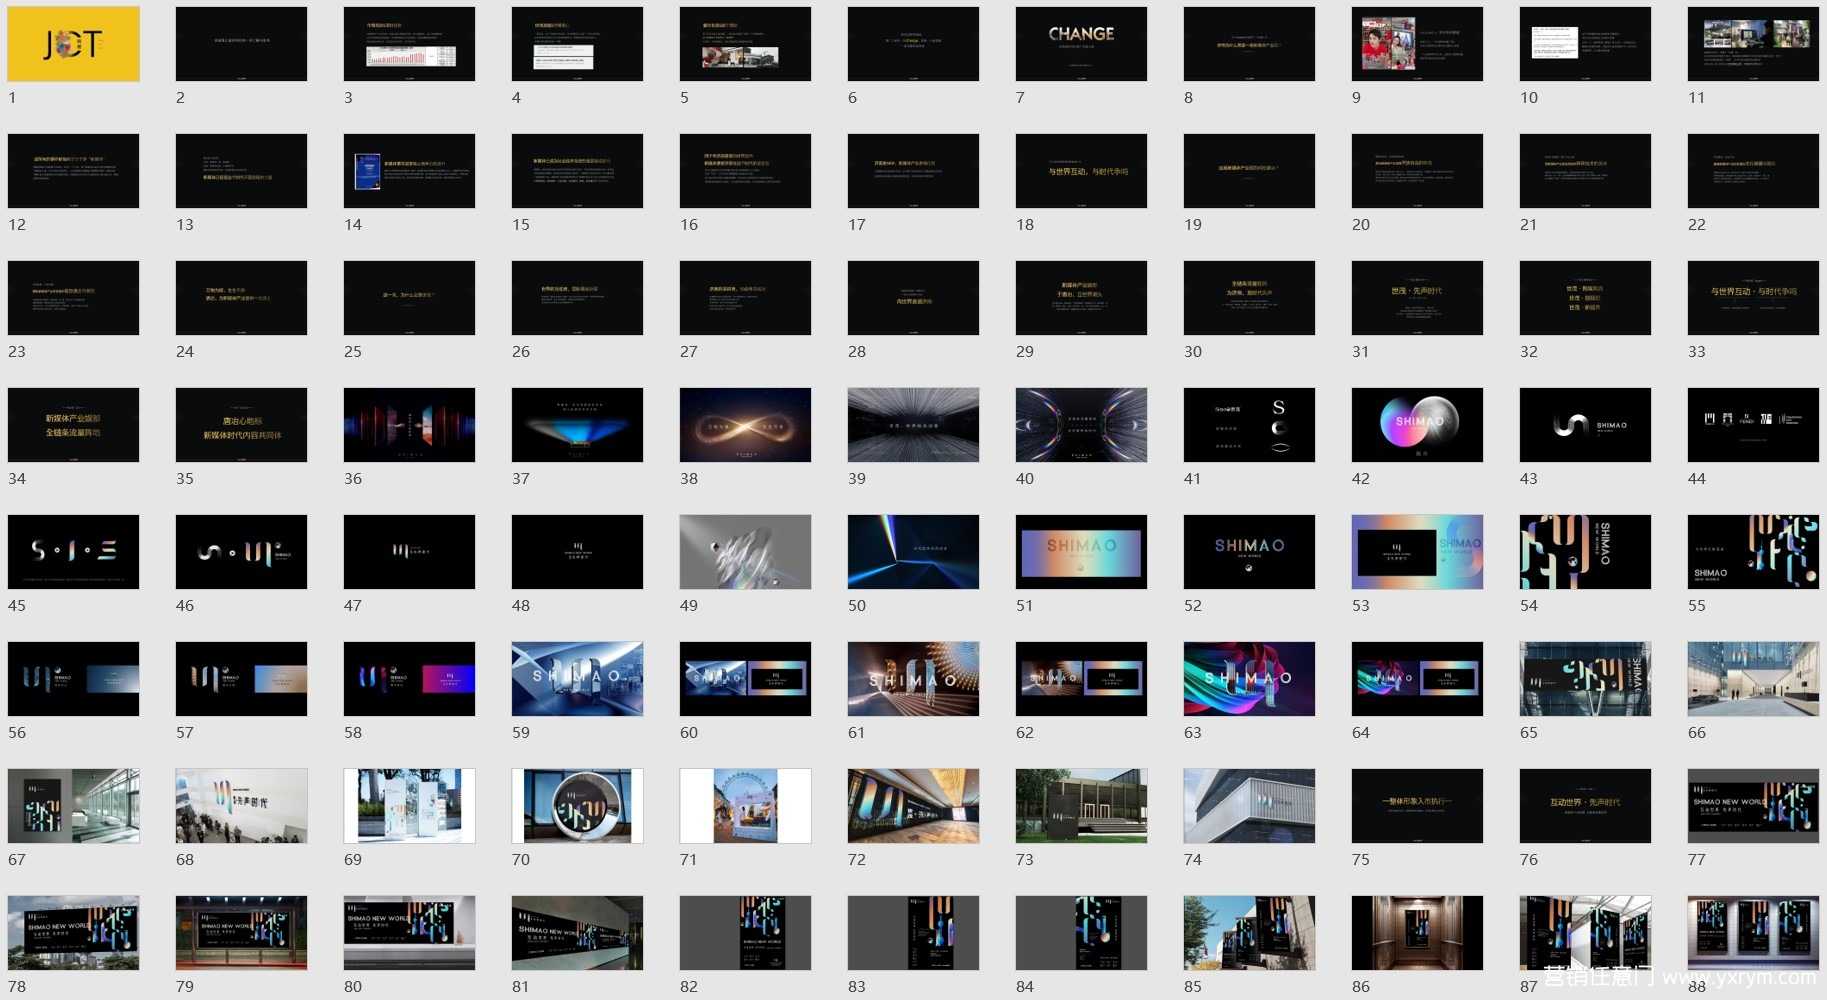Select slide 44 with row of logos
Viewport: 1827px width, 1000px height.
(x=1753, y=425)
